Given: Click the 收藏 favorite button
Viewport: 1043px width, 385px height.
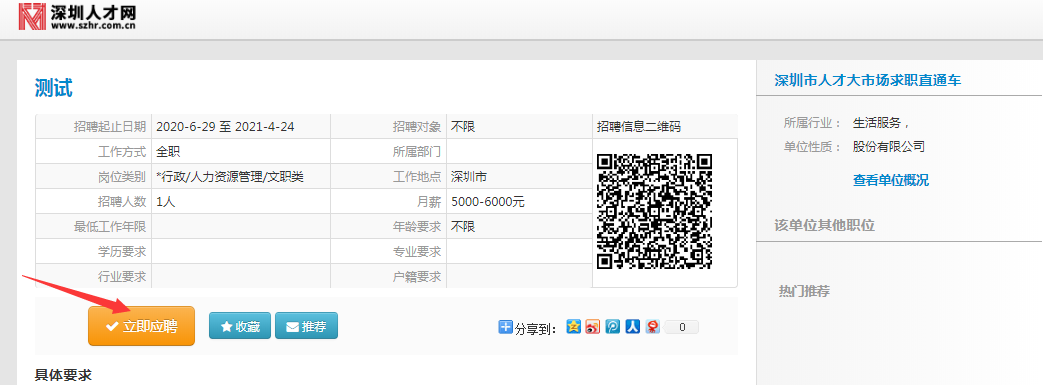Looking at the screenshot, I should coord(239,326).
